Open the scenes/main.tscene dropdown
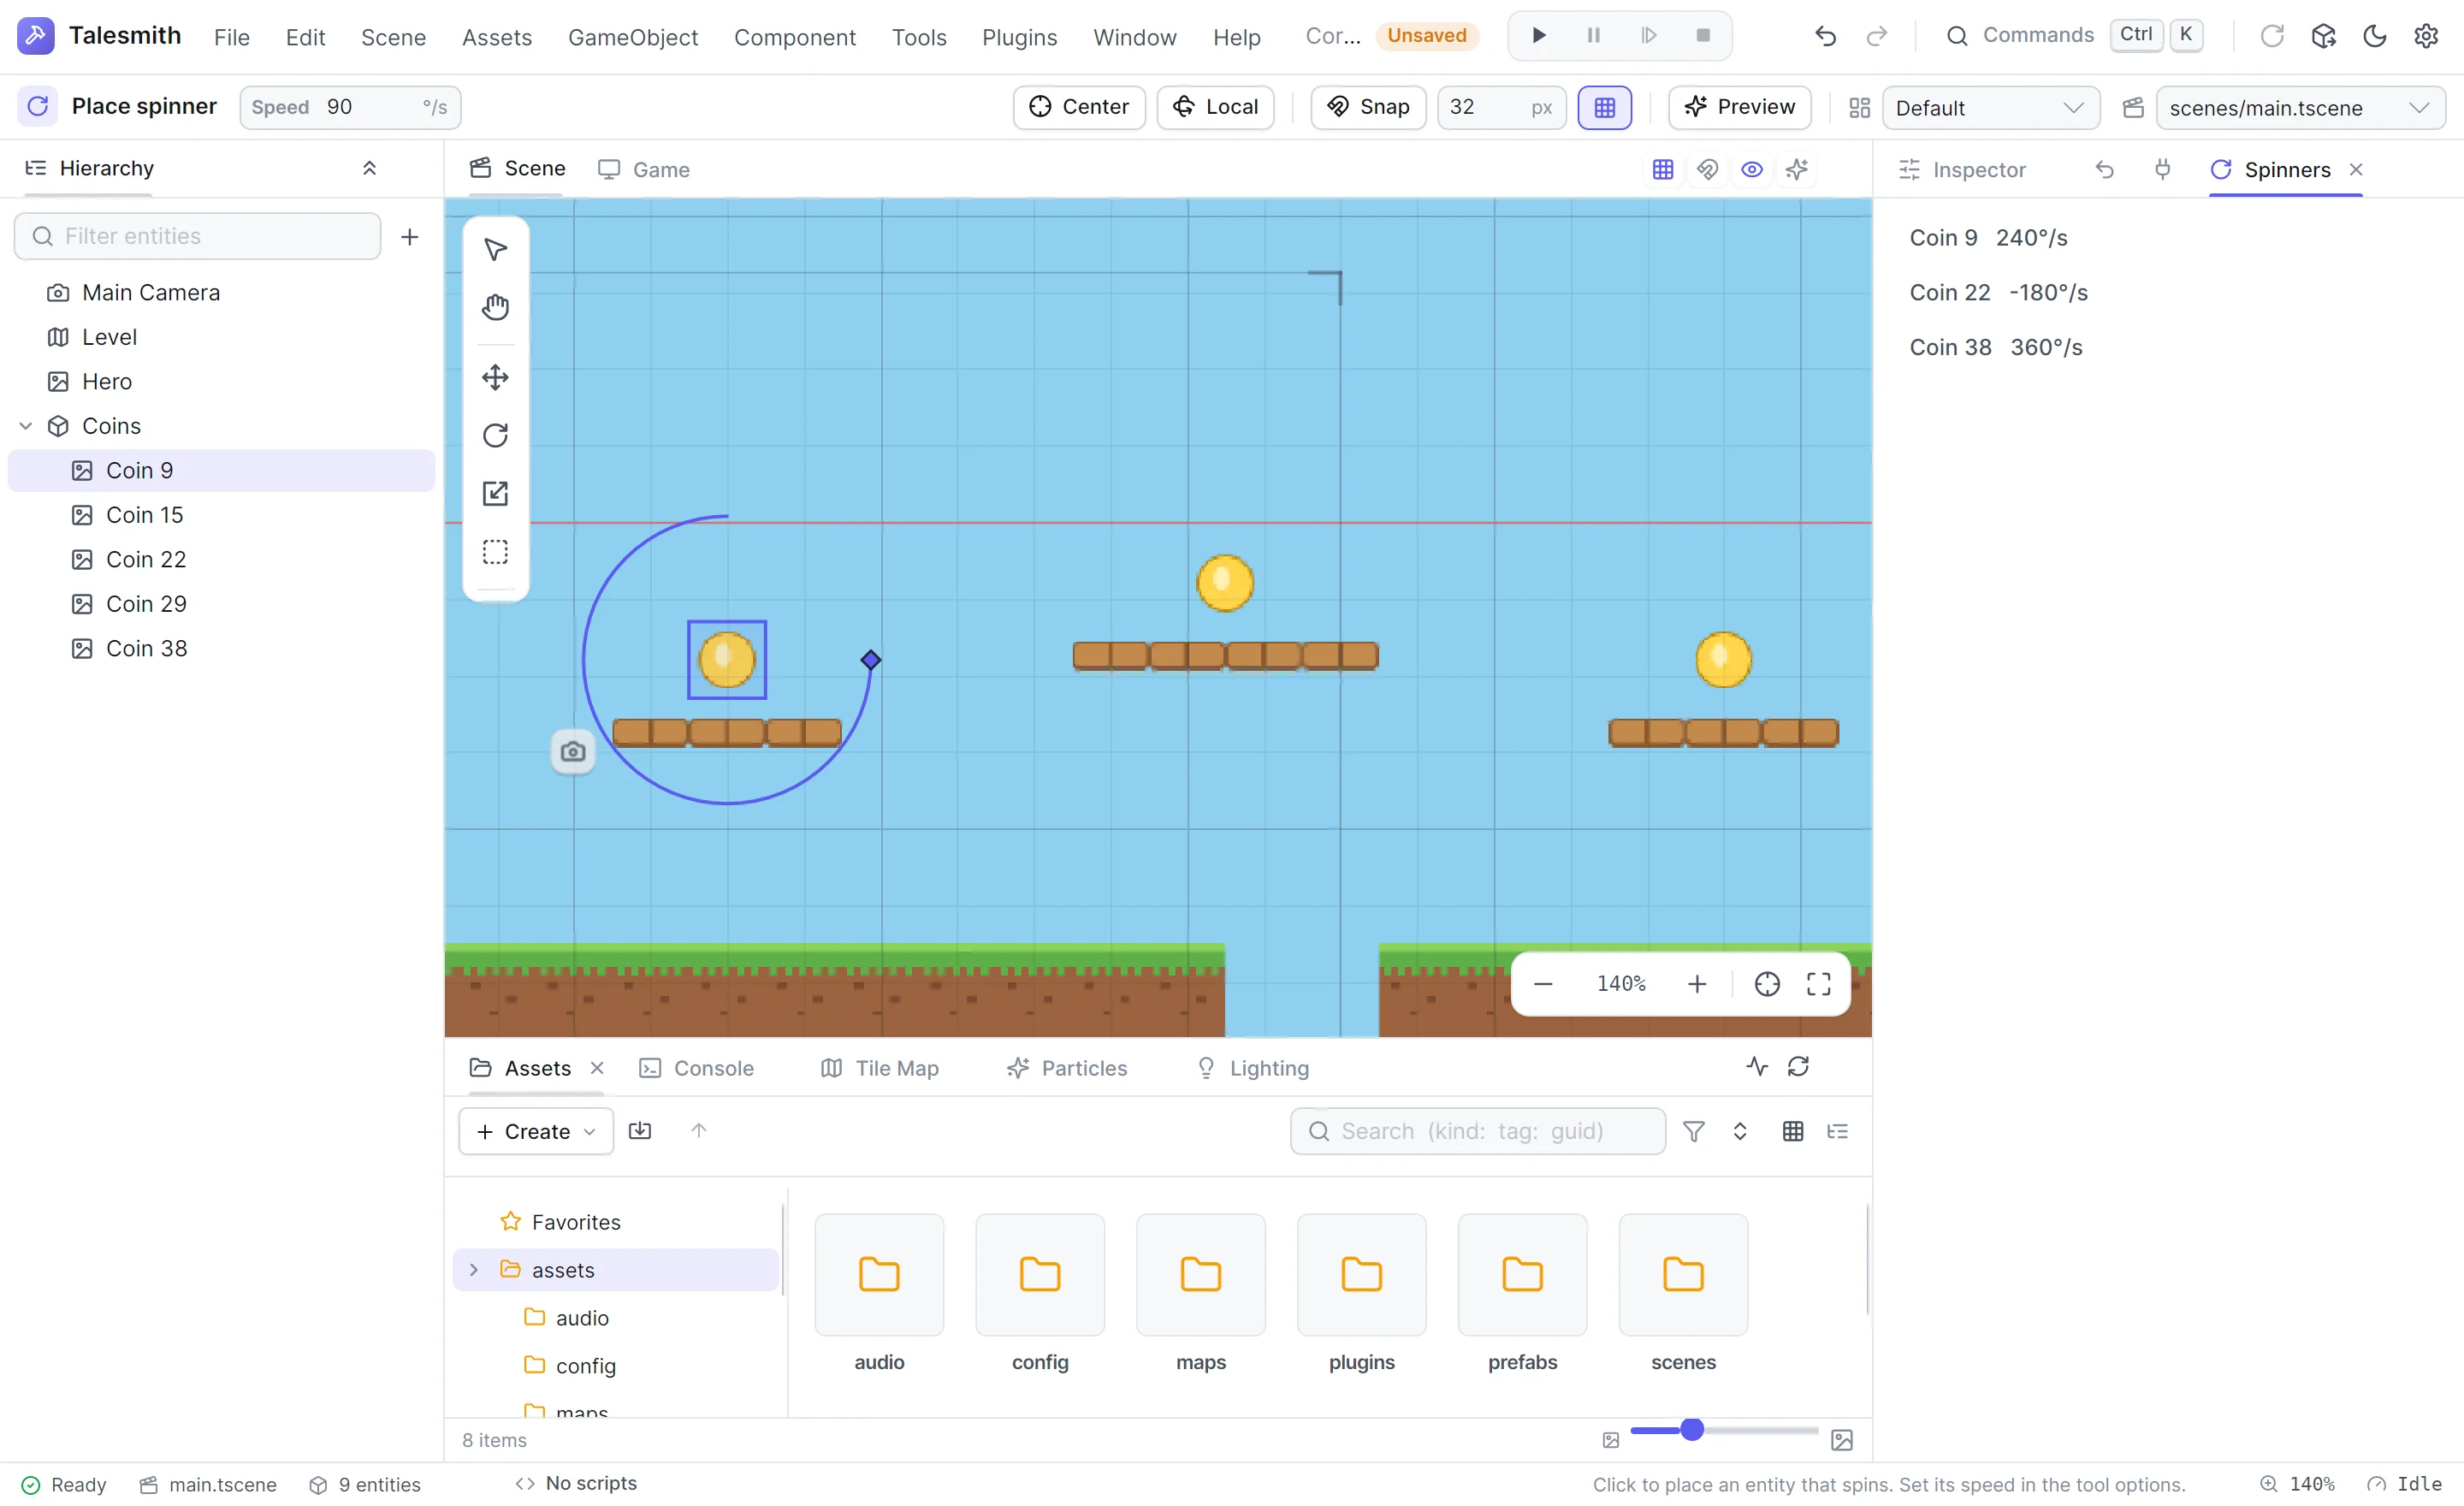Screen dimensions: 2464x1506 pyautogui.click(x=2300, y=107)
